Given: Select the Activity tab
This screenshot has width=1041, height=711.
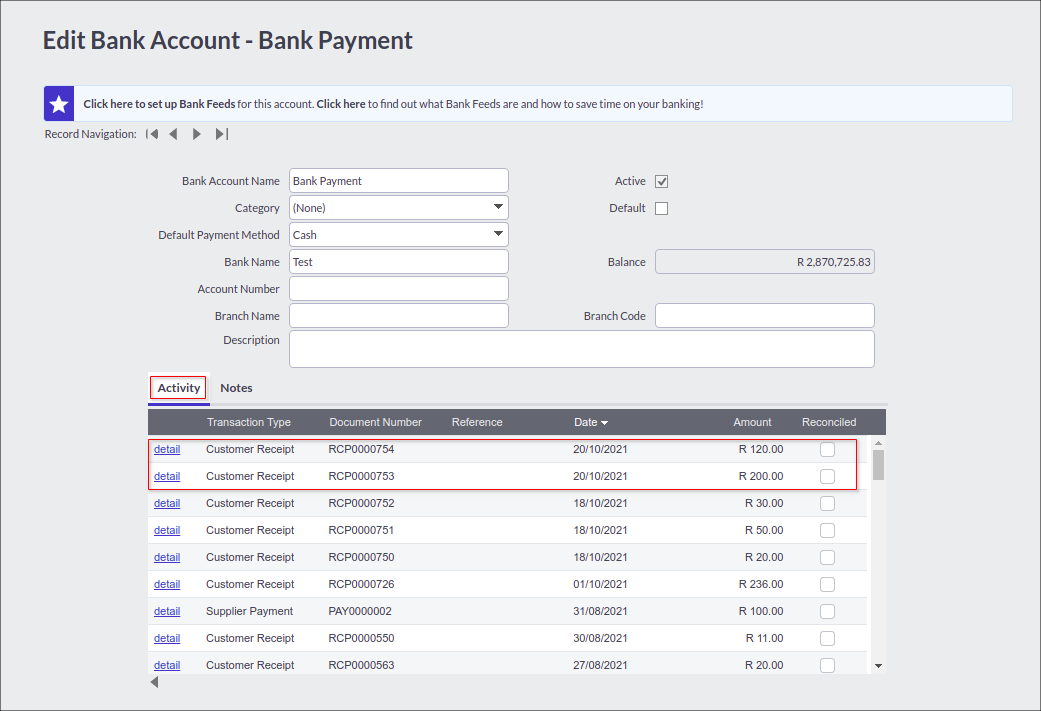Looking at the screenshot, I should click(x=177, y=388).
